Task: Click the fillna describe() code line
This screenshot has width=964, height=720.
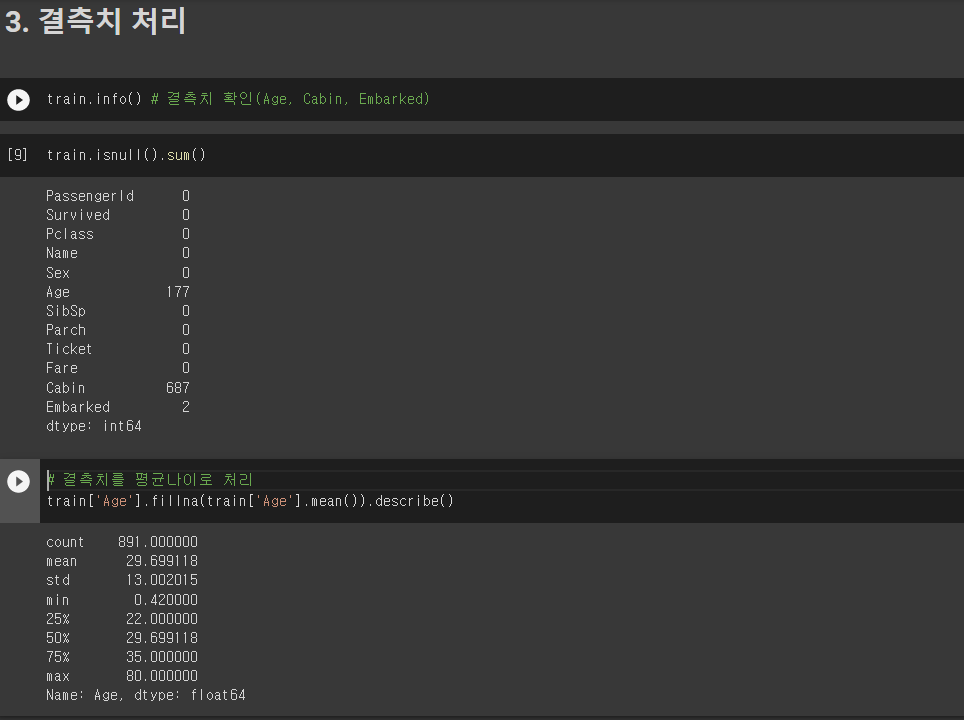Action: click(250, 501)
